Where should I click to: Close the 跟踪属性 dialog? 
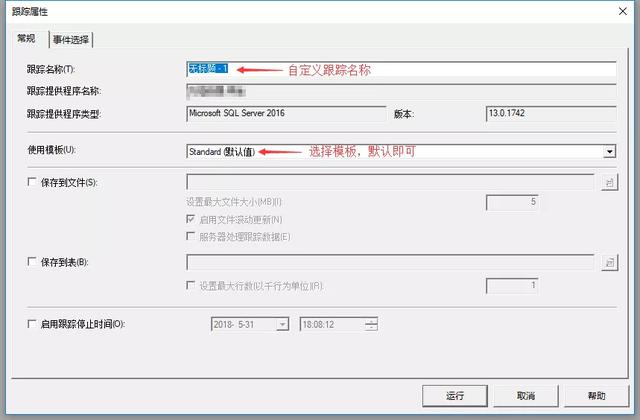pyautogui.click(x=622, y=11)
